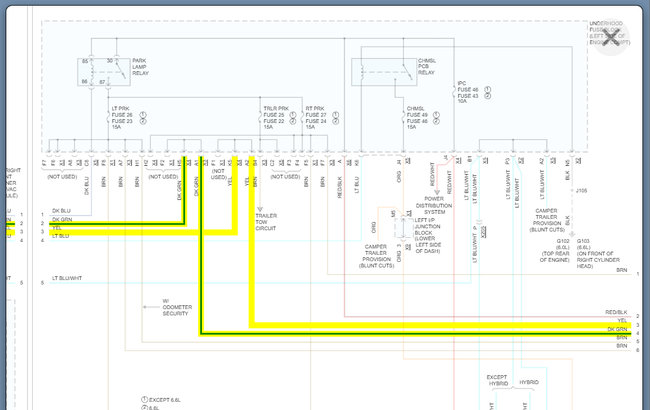Click the EXCEPT HYBRID branch label
650x410 pixels.
tap(497, 380)
